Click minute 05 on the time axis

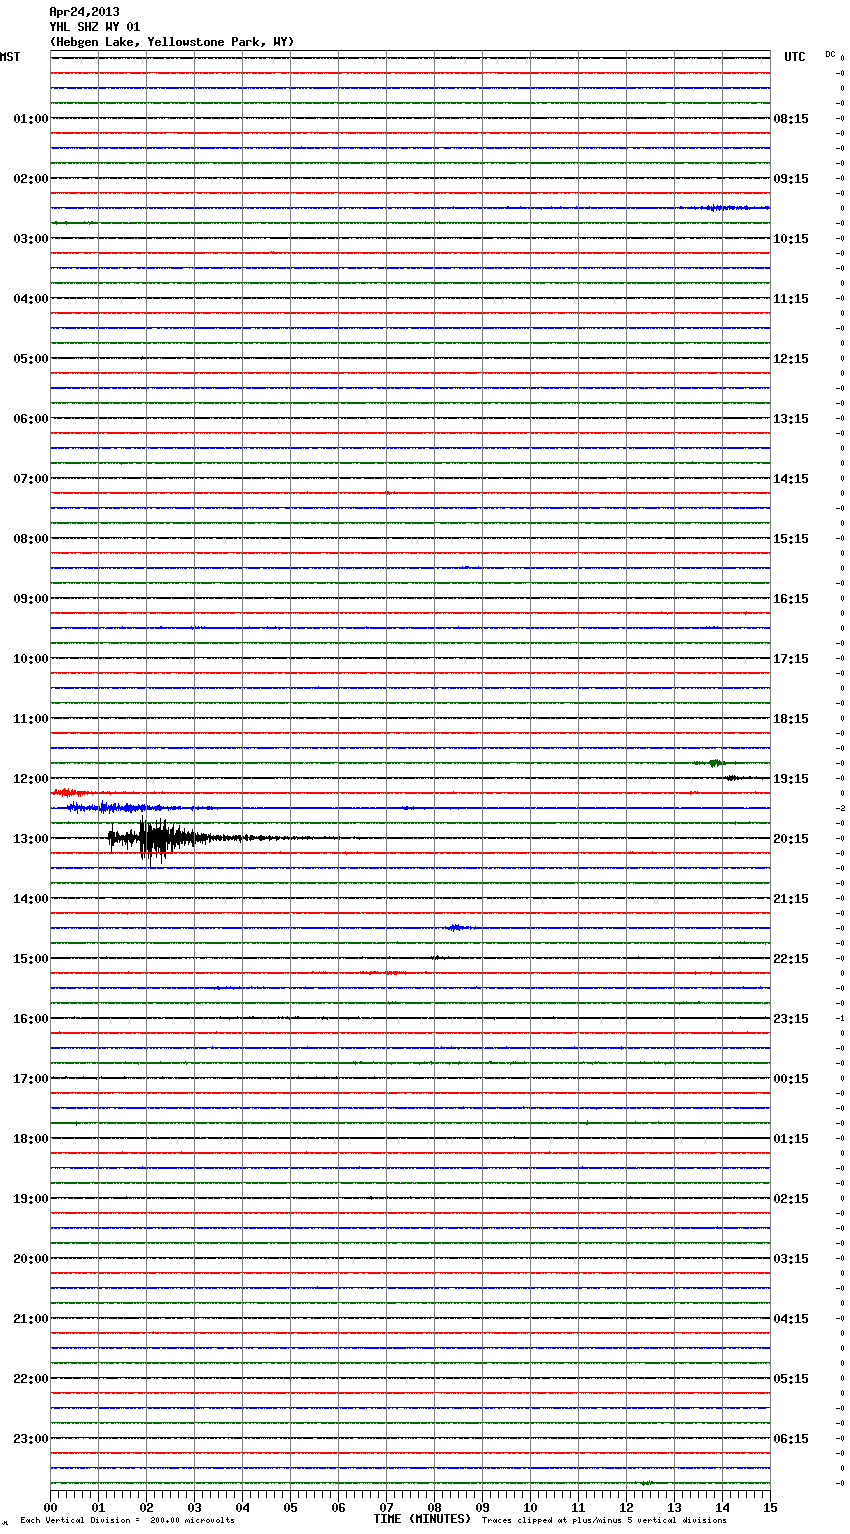pyautogui.click(x=290, y=1507)
